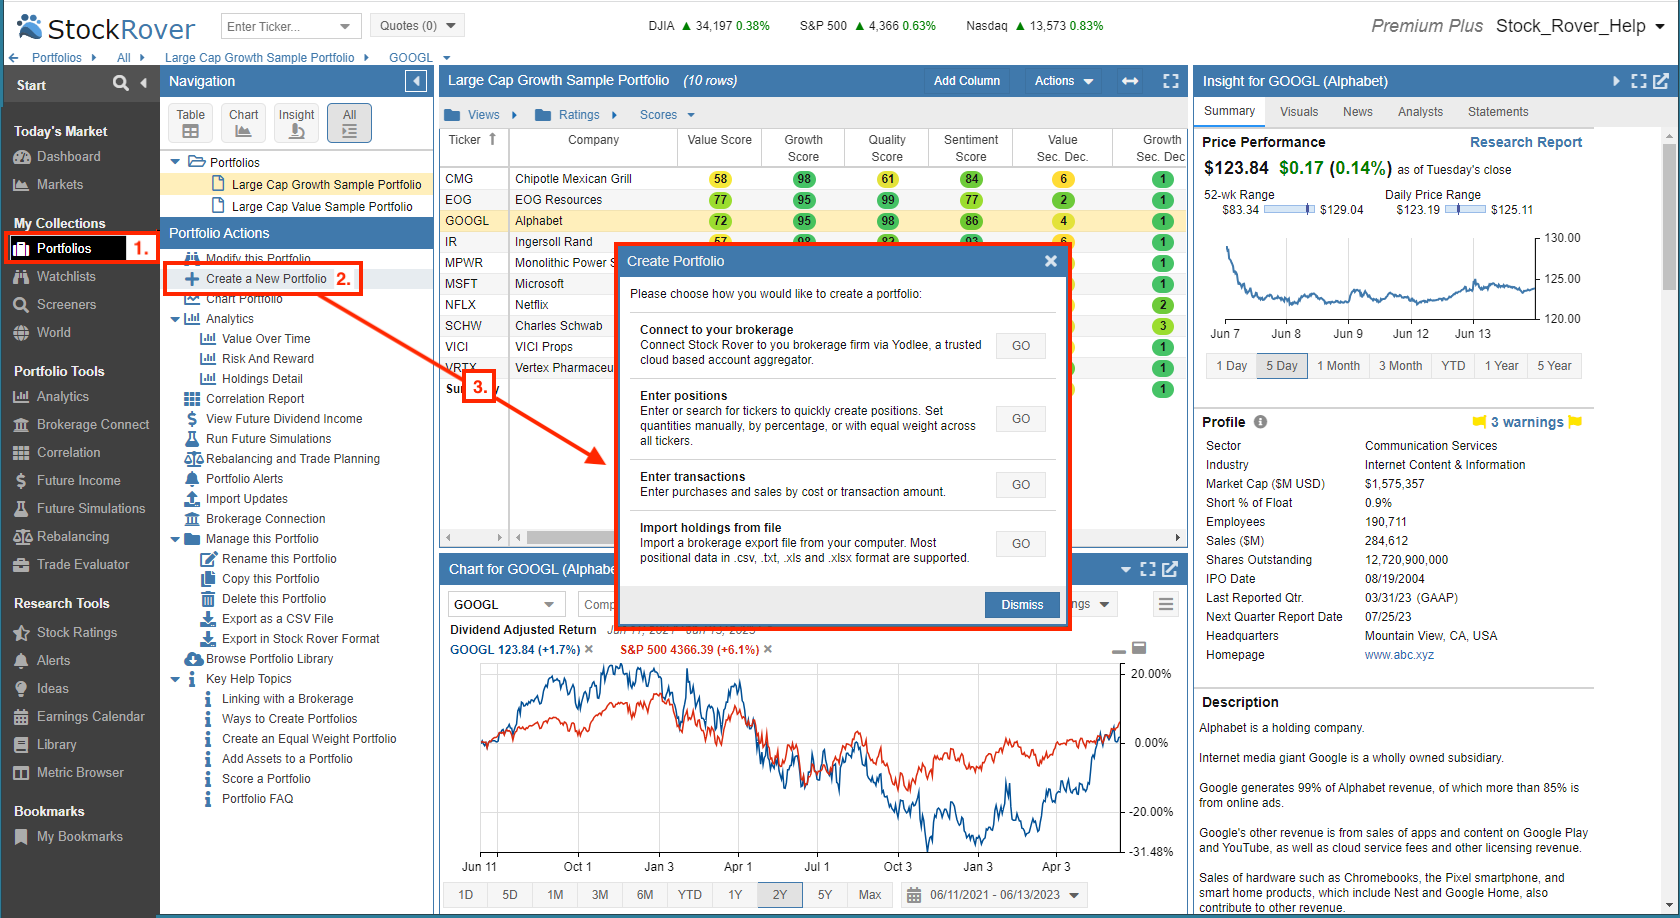
Task: Click the table horizontal scrollbar
Action: point(570,537)
